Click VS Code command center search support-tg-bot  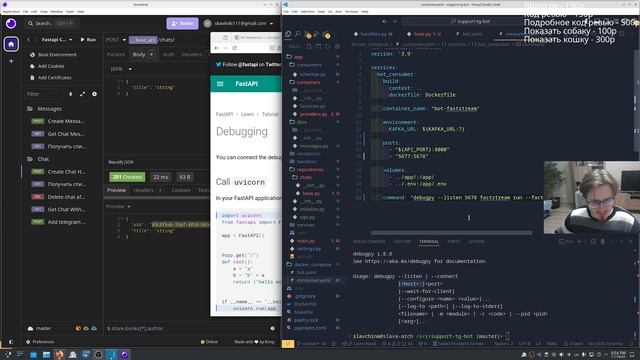pyautogui.click(x=471, y=21)
